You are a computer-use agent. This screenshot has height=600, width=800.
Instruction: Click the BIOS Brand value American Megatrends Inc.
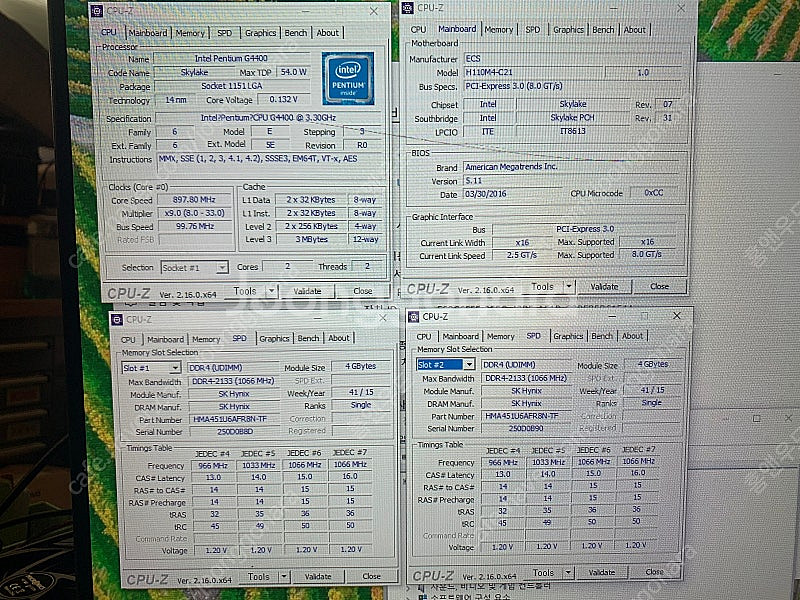click(571, 167)
